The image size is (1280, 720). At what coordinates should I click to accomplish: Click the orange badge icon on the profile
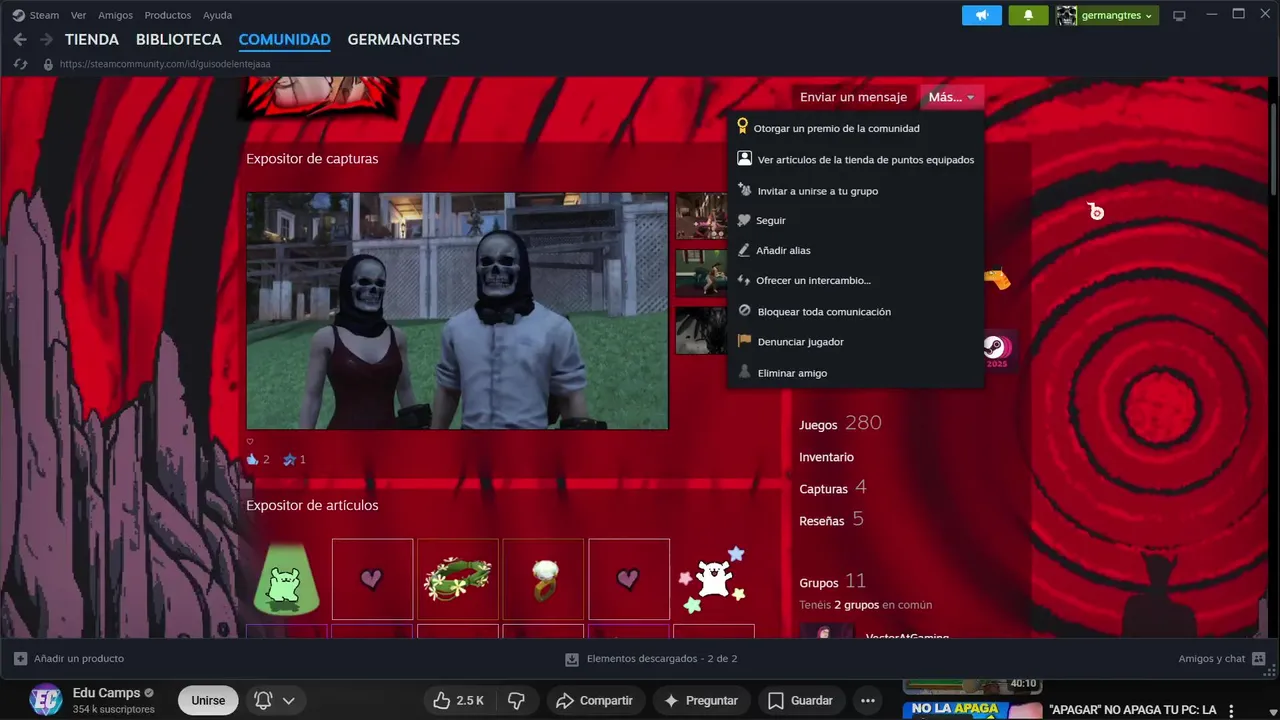coord(997,279)
